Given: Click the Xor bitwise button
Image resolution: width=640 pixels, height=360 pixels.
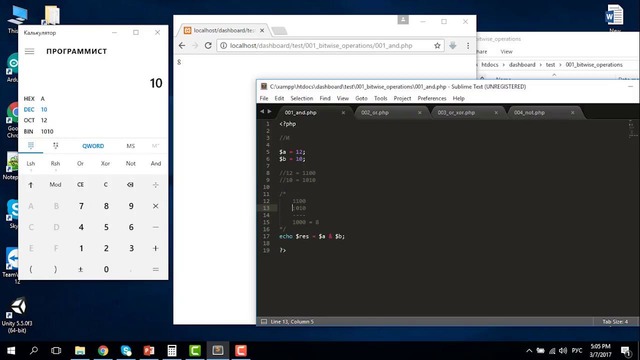Looking at the screenshot, I should pos(105,164).
